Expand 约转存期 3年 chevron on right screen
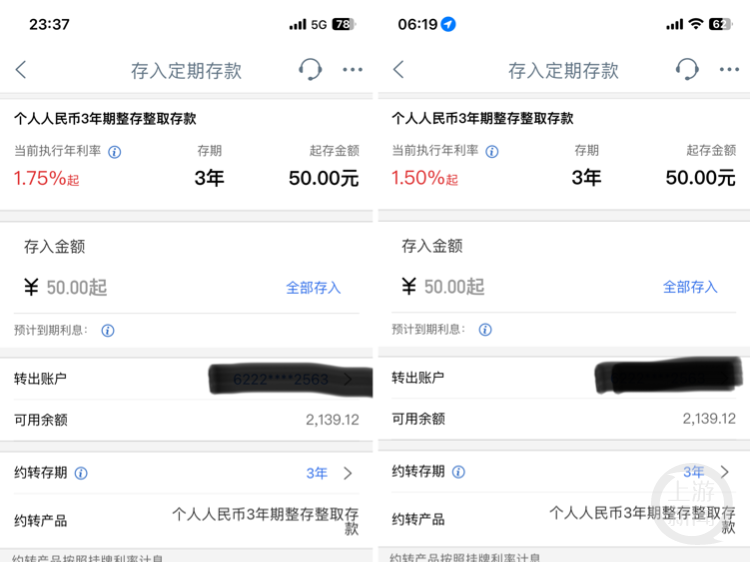This screenshot has height=562, width=750. pos(724,472)
